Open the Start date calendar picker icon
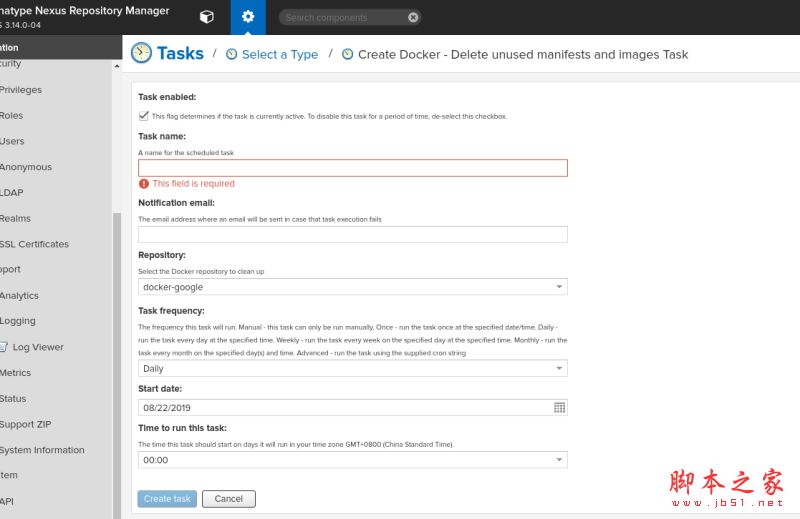Image resolution: width=800 pixels, height=519 pixels. (559, 408)
